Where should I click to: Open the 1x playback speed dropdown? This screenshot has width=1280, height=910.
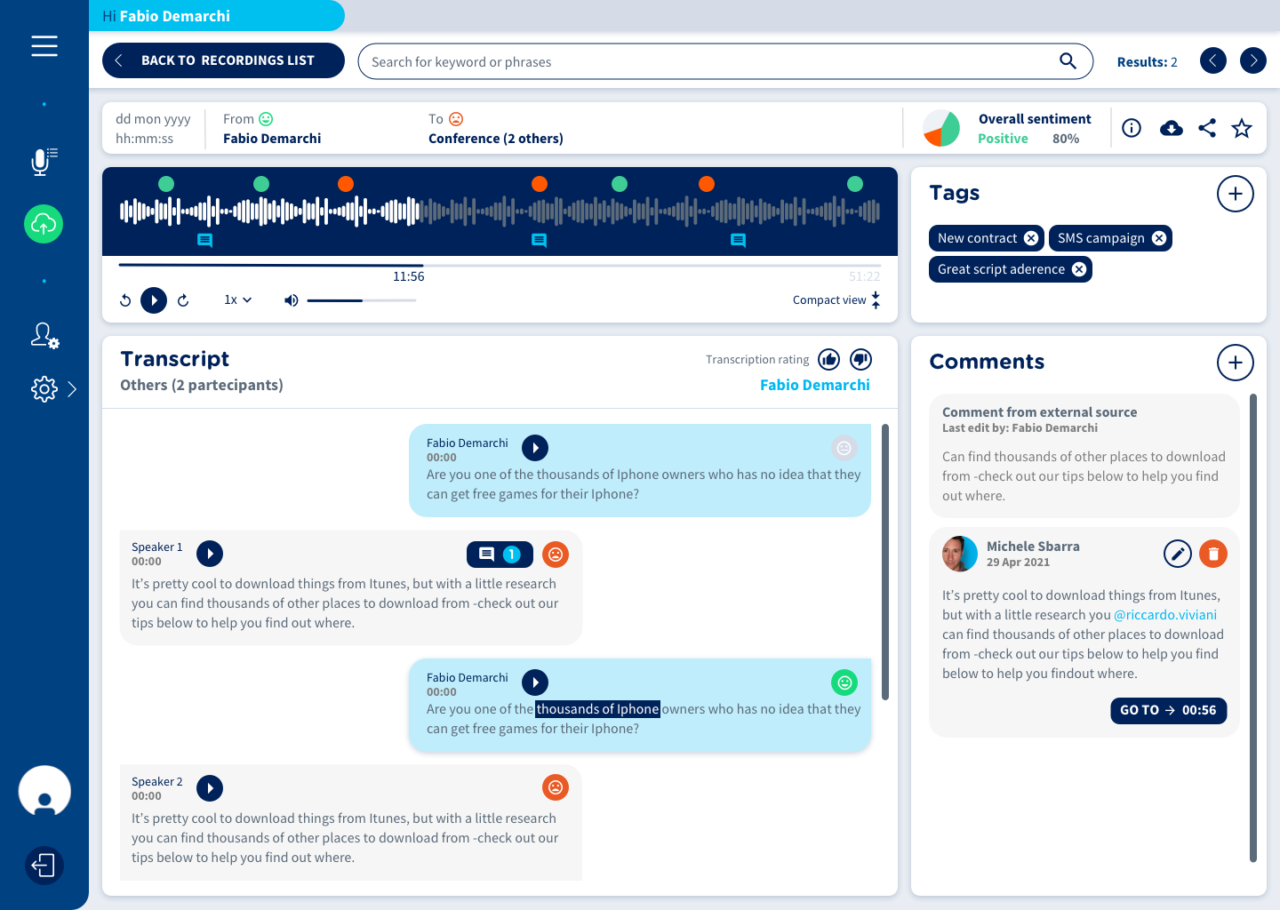[x=237, y=299]
